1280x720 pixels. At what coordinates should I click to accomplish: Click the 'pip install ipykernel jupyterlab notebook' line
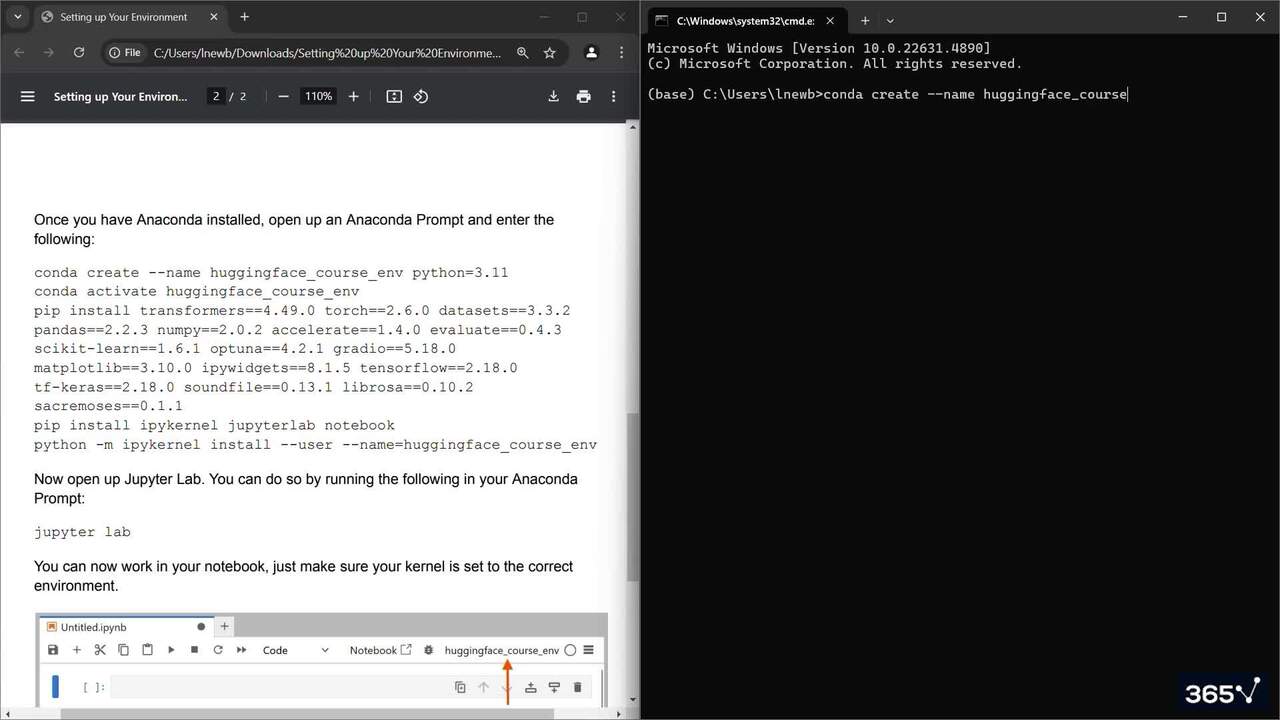click(215, 425)
